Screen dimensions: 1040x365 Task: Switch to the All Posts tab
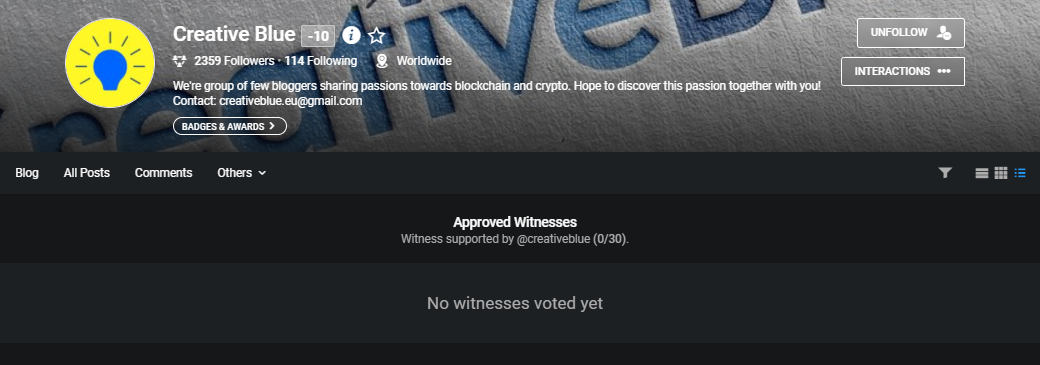[x=87, y=173]
